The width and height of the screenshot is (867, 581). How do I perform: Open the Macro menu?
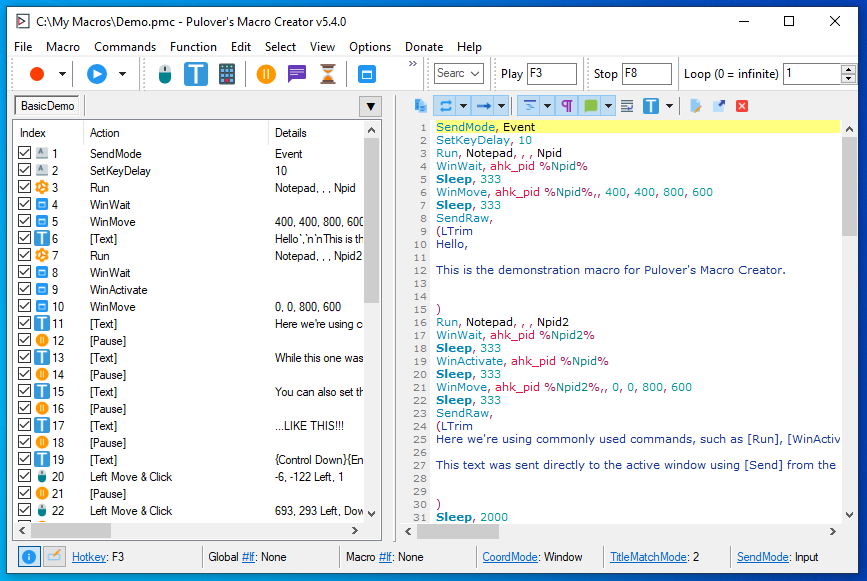pos(63,47)
